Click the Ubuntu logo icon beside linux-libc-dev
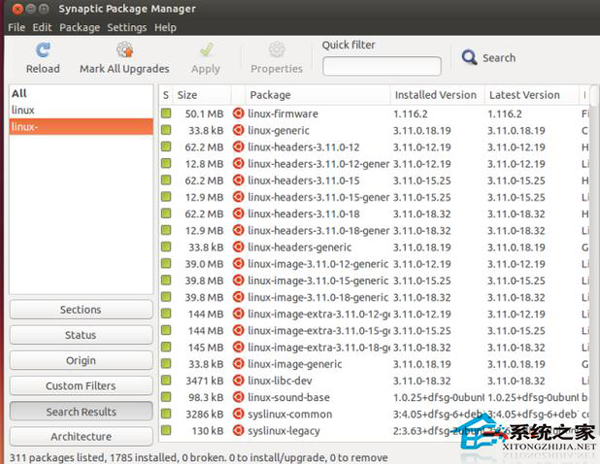The image size is (600, 464). click(x=238, y=381)
